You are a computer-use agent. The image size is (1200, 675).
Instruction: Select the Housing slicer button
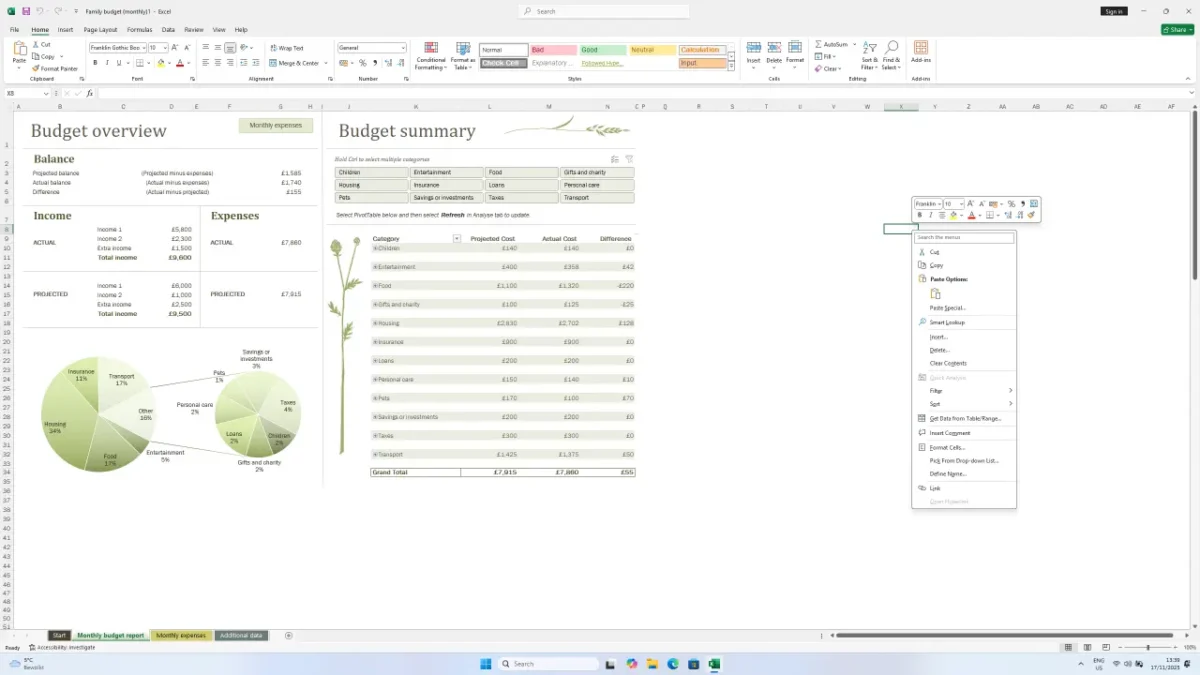click(x=371, y=185)
